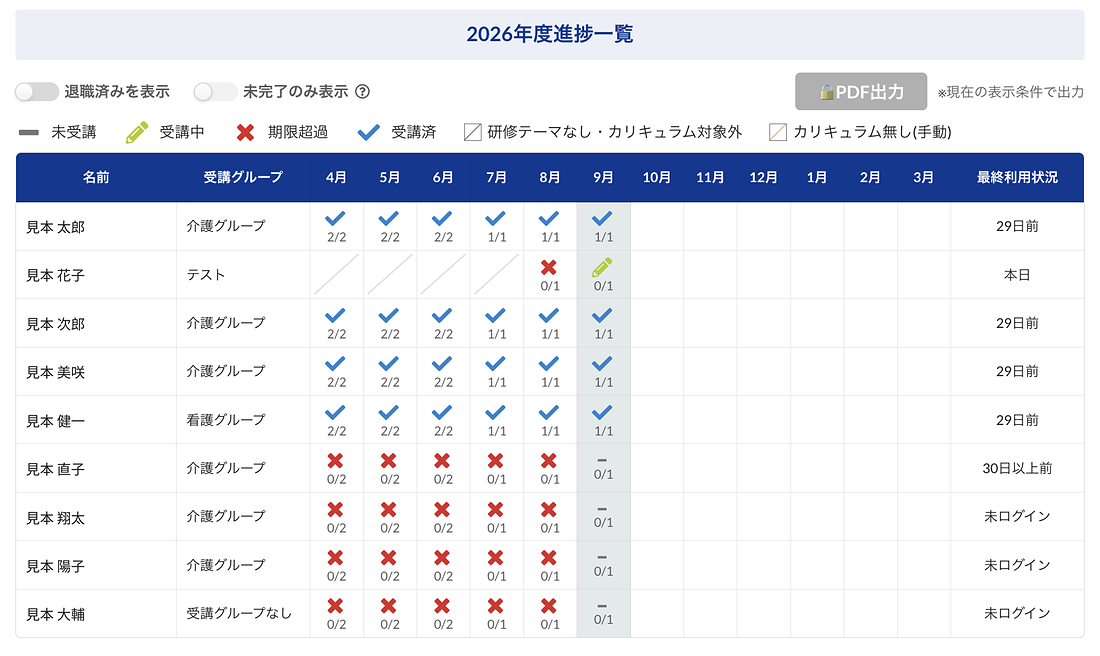Image resolution: width=1100 pixels, height=656 pixels.
Task: Click the blue check 受講済 legend icon
Action: (x=368, y=132)
